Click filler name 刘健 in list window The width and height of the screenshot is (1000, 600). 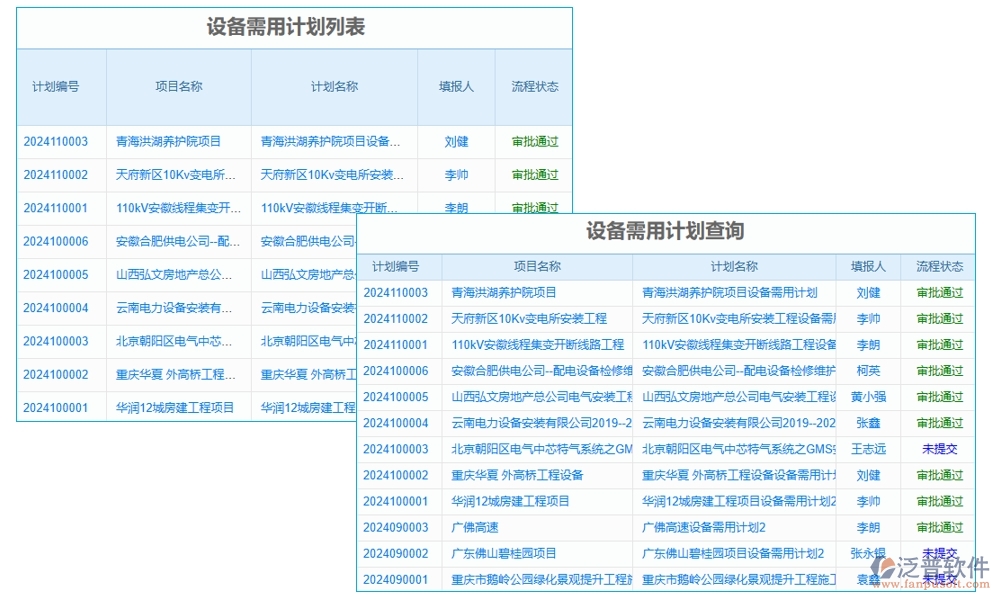455,141
